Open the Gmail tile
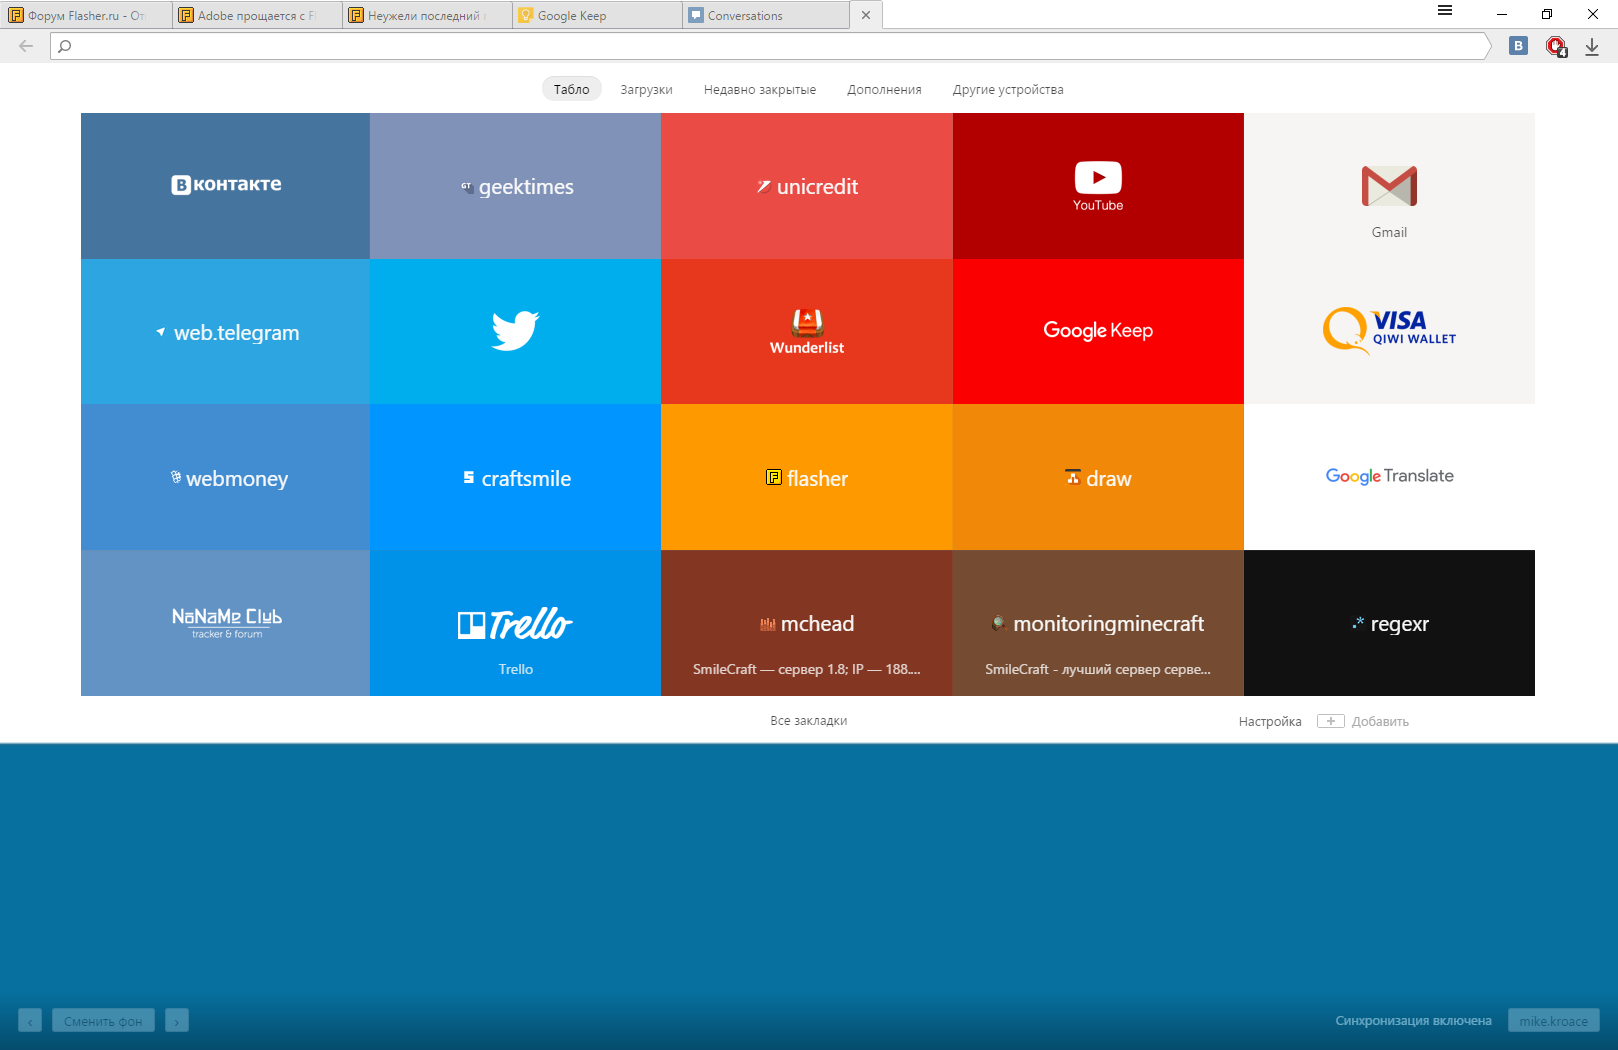1618x1050 pixels. coord(1389,186)
